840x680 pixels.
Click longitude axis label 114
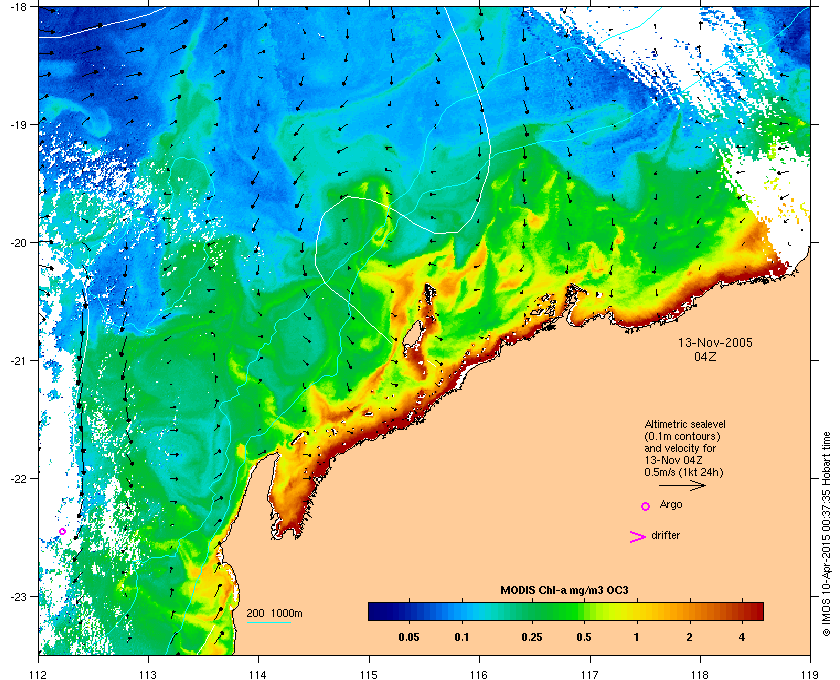coord(258,675)
